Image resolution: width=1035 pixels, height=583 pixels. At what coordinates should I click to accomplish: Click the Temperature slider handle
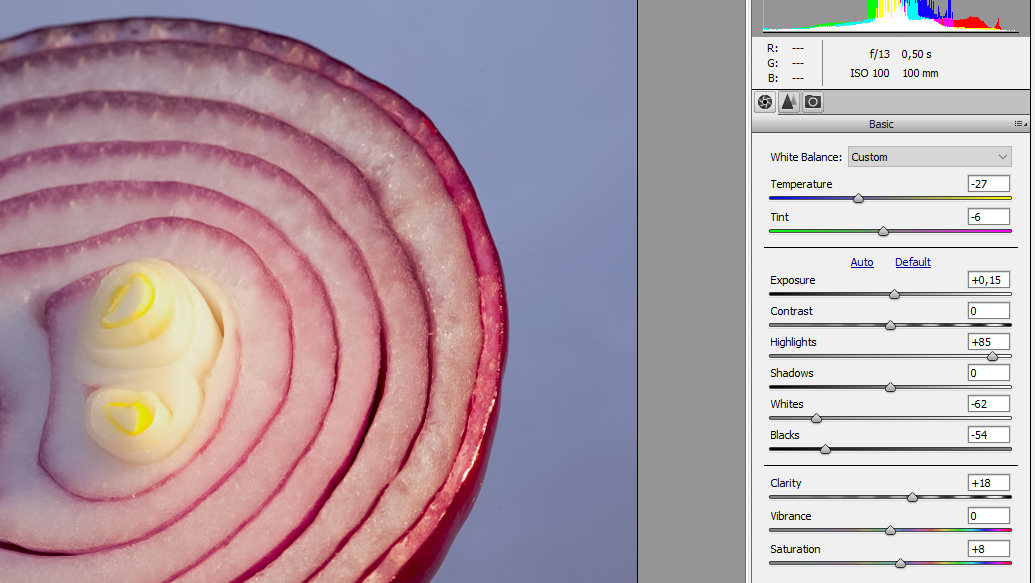coord(858,198)
